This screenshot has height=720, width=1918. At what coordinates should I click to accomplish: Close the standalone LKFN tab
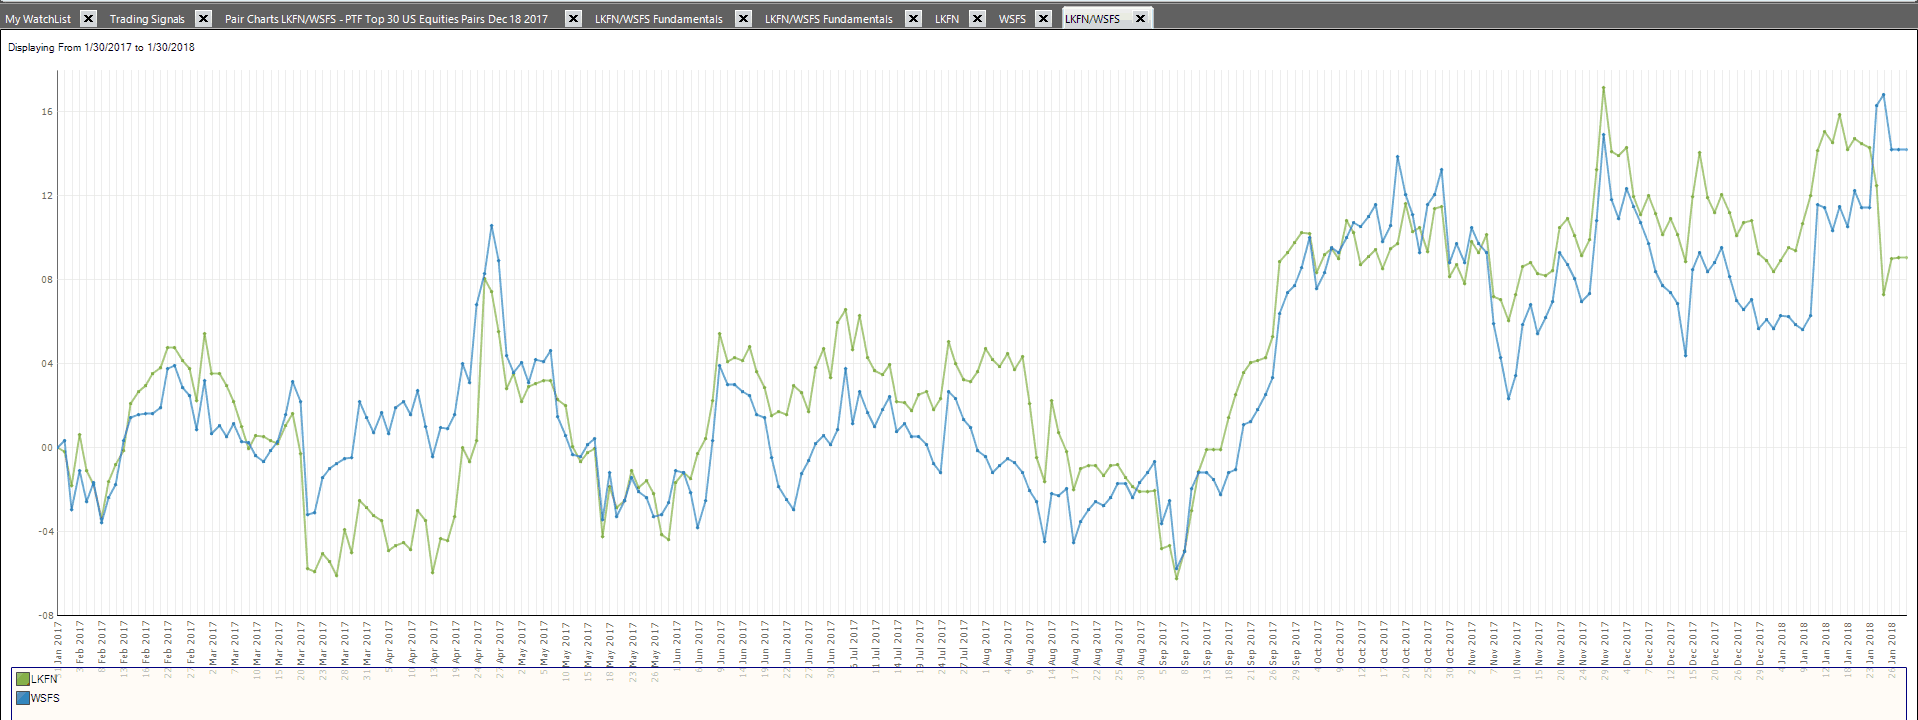[977, 18]
